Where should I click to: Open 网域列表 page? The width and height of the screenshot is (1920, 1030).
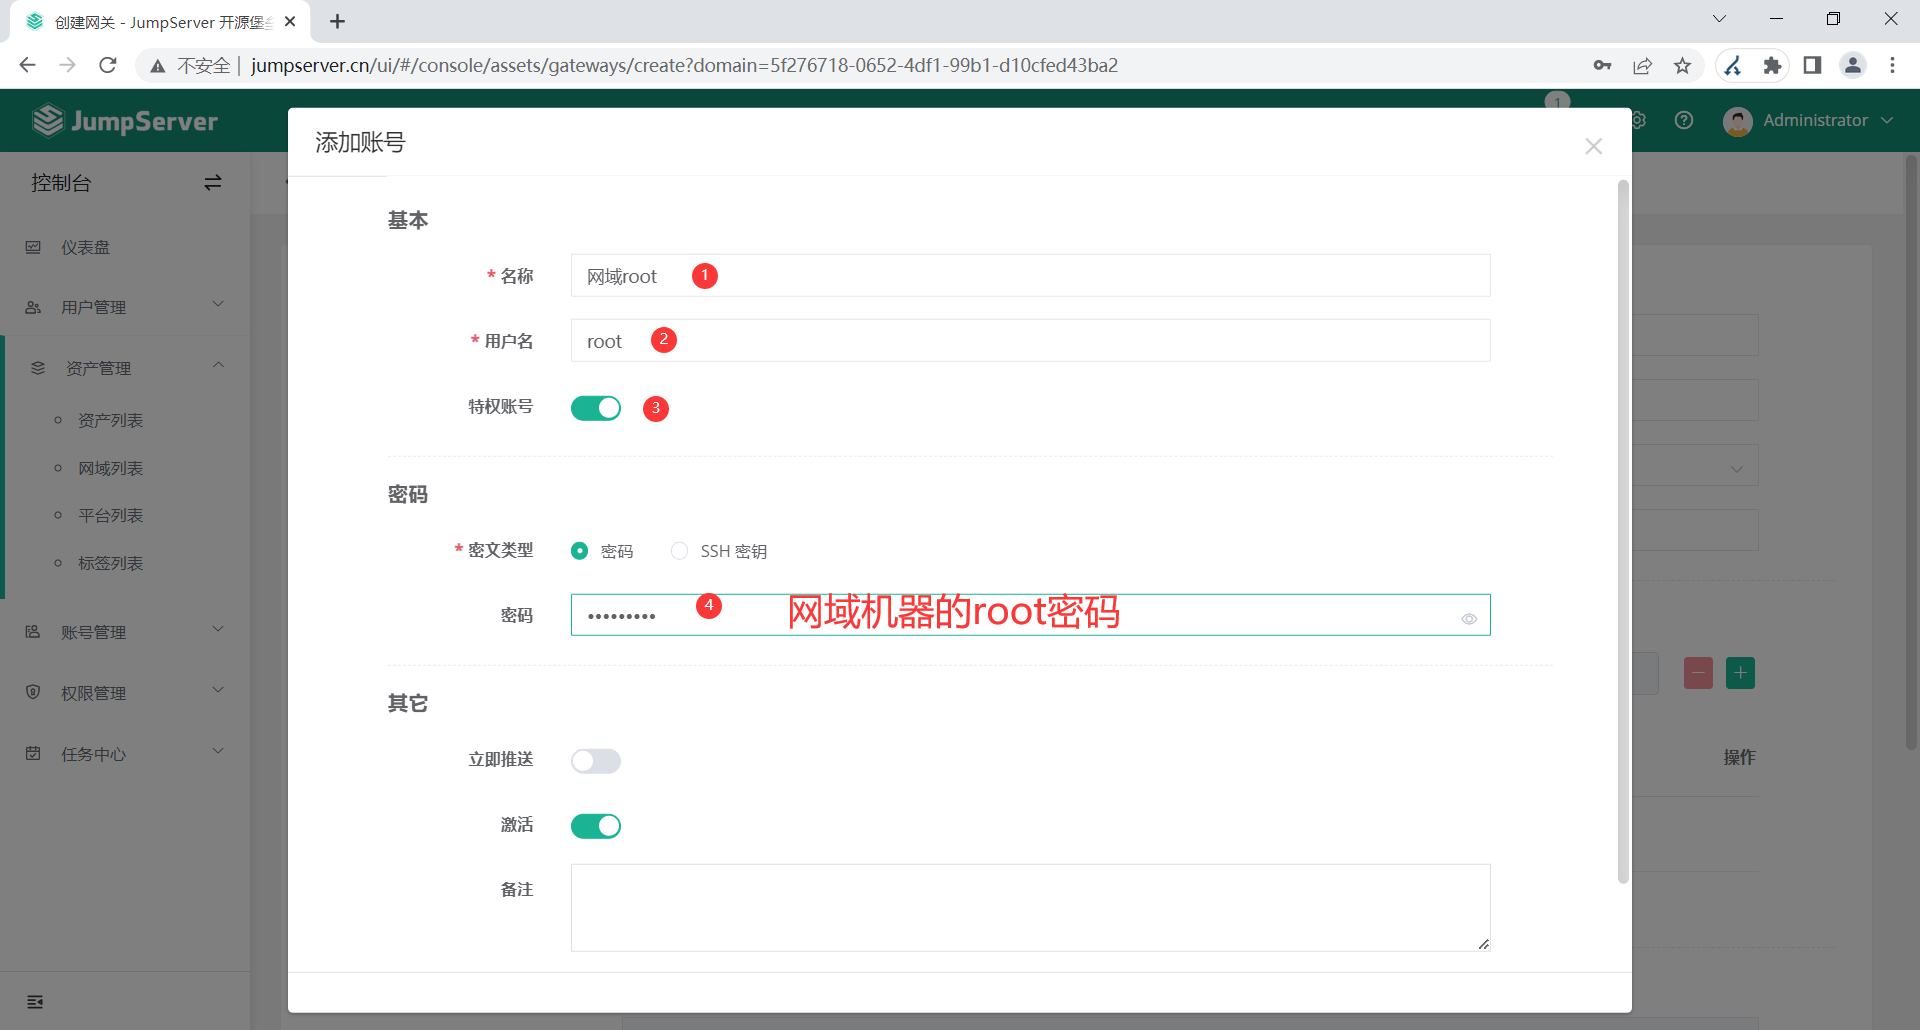[111, 468]
